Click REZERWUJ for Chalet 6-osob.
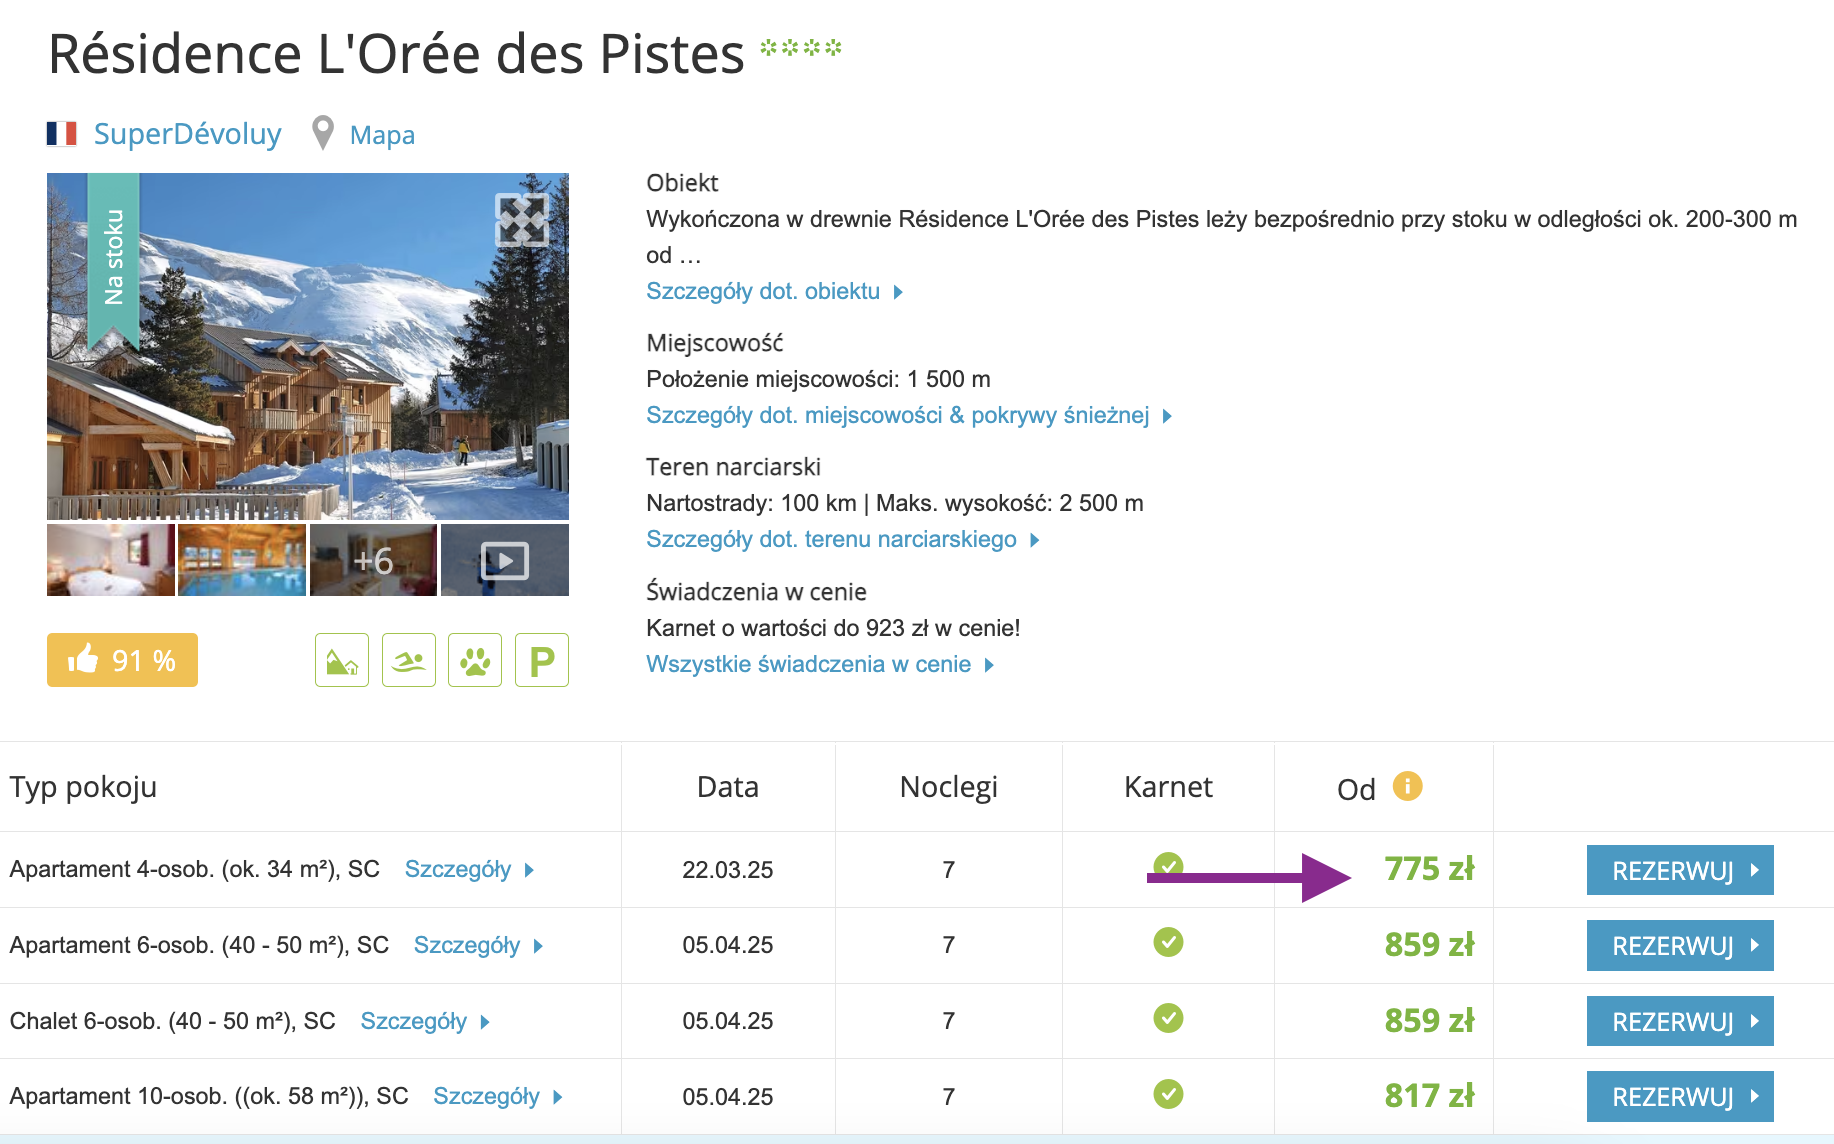This screenshot has height=1144, width=1834. pyautogui.click(x=1680, y=1021)
